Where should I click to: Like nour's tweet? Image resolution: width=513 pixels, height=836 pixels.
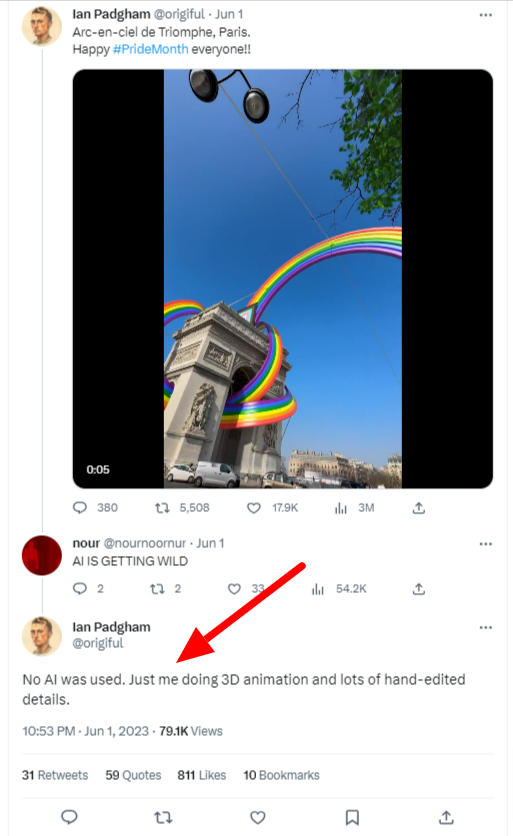(235, 589)
